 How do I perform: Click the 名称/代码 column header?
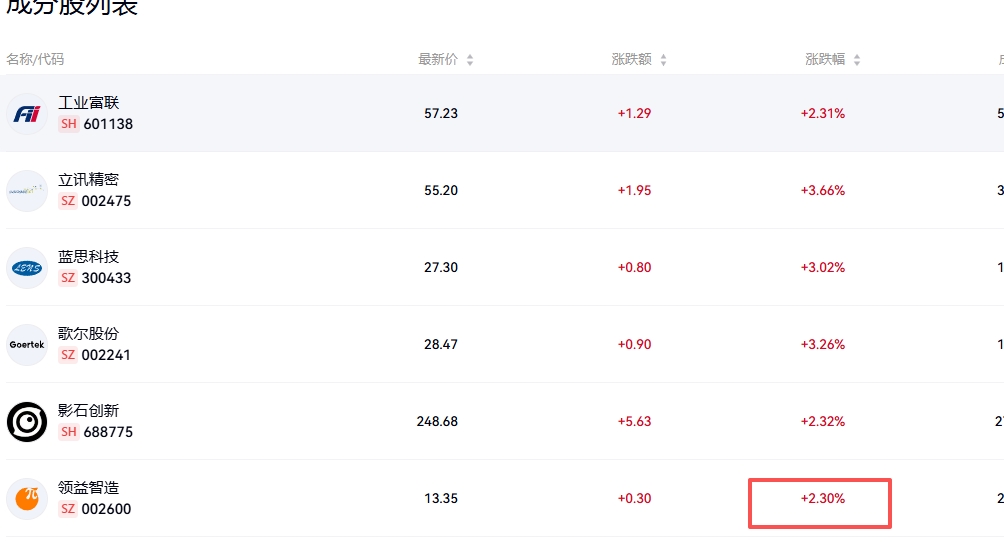tap(35, 60)
